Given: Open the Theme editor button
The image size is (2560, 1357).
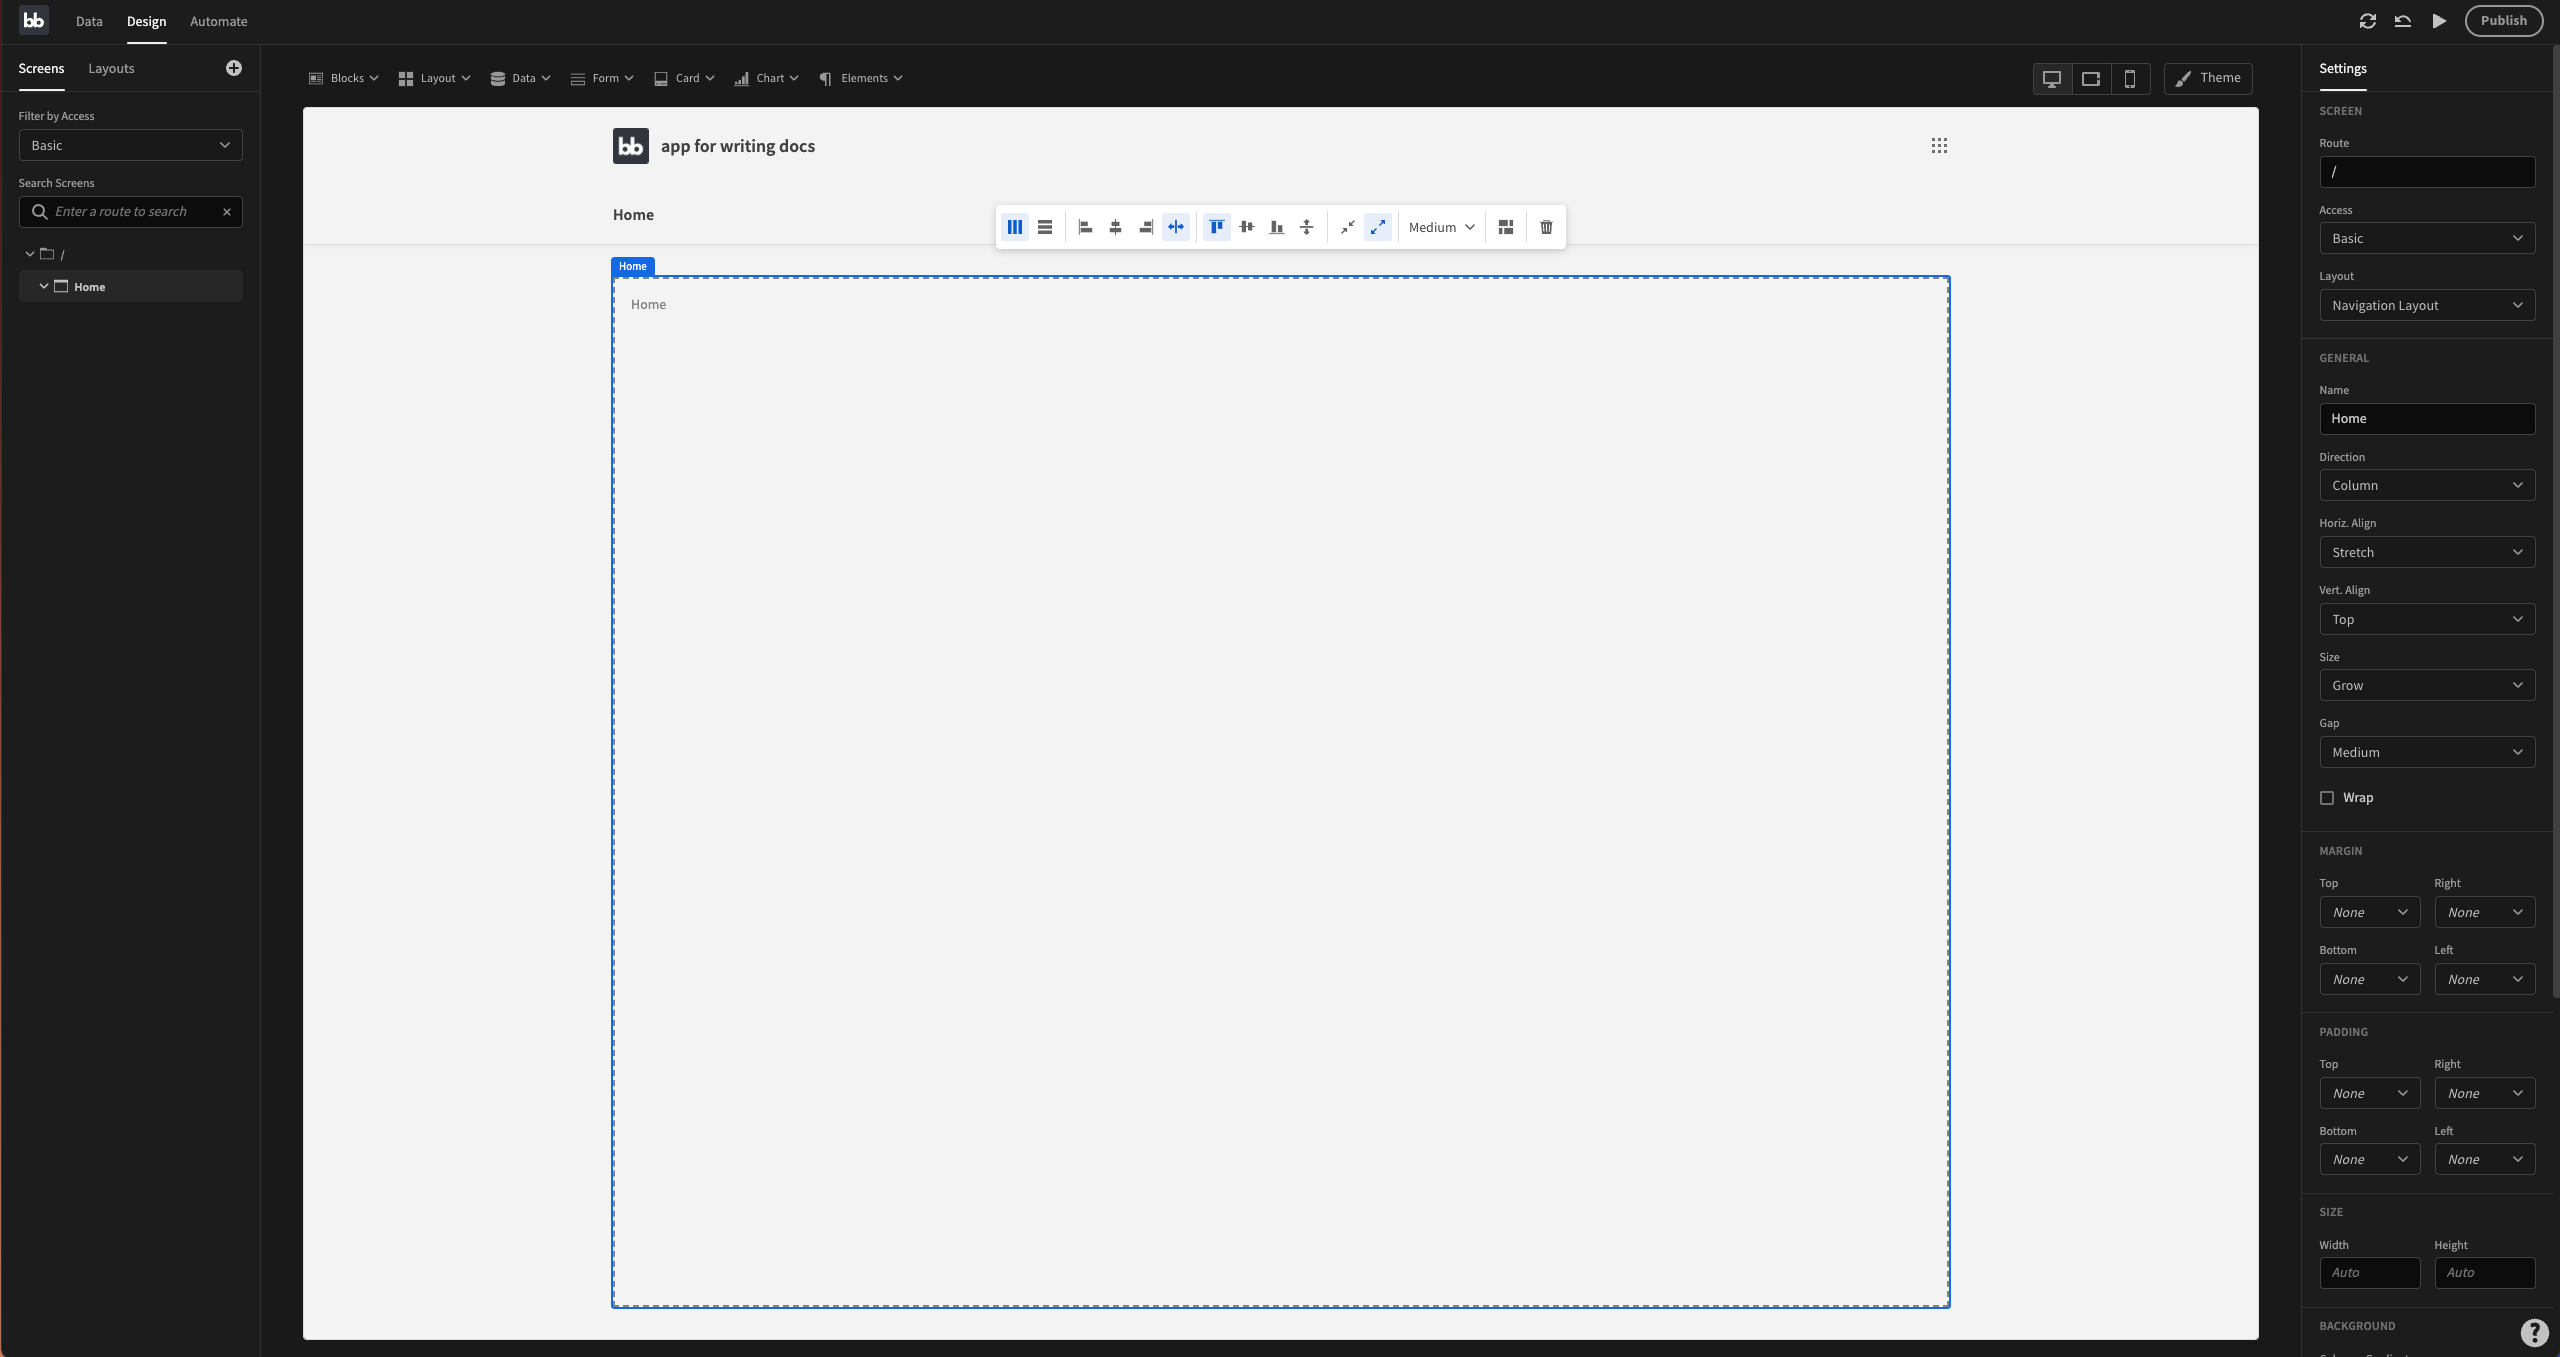Looking at the screenshot, I should tap(2208, 78).
